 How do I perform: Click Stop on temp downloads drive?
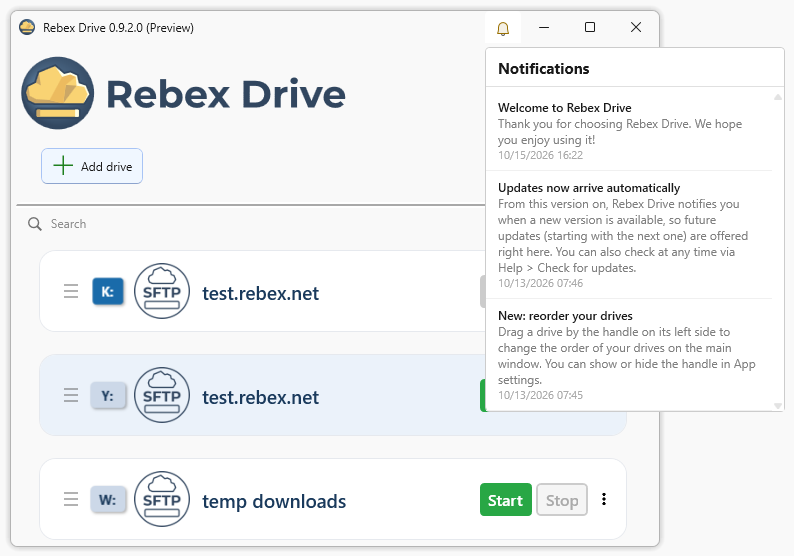(x=562, y=500)
